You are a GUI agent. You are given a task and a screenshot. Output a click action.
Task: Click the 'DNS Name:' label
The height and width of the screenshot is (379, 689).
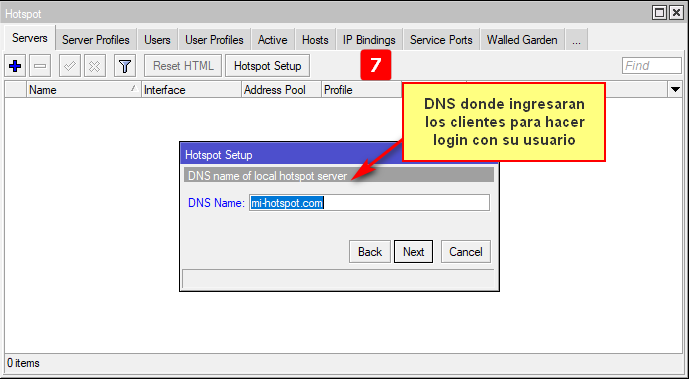(x=216, y=203)
